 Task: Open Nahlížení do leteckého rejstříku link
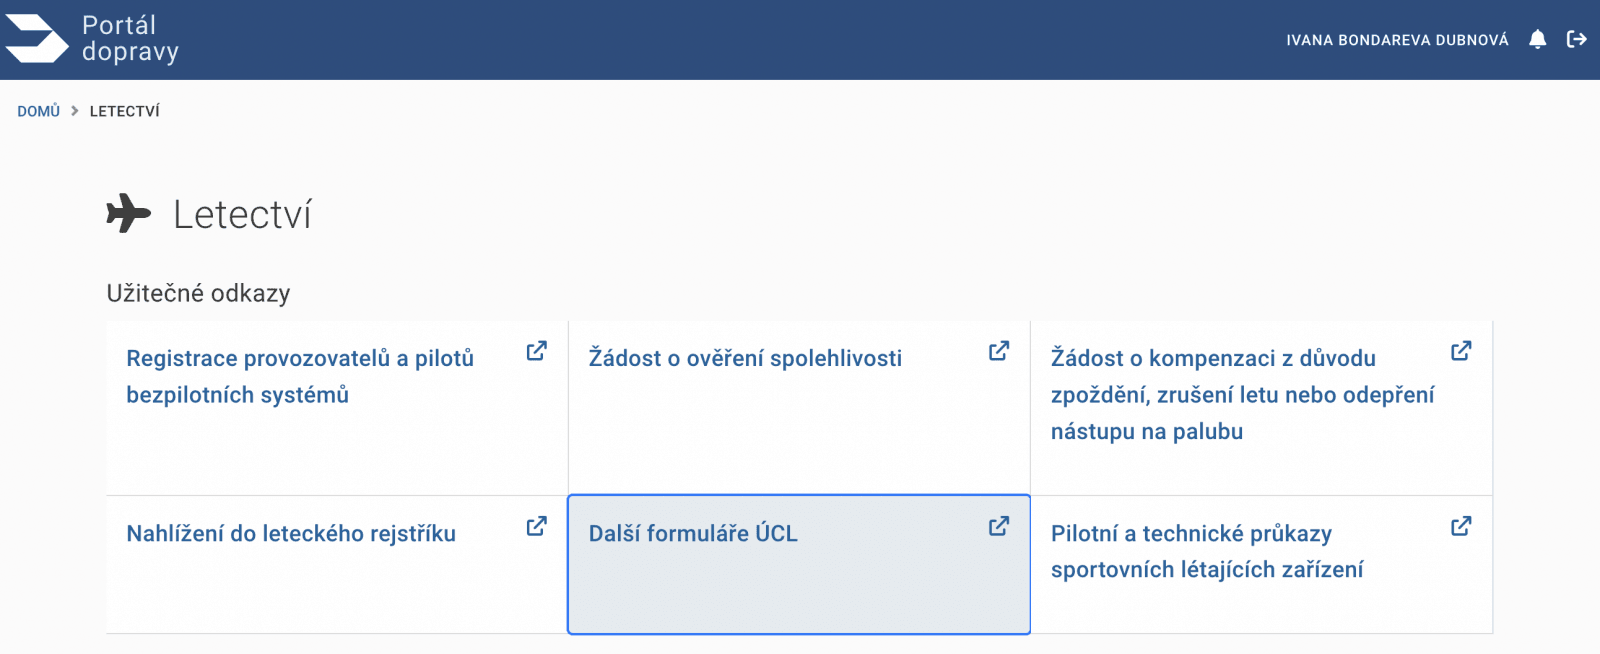tap(291, 534)
